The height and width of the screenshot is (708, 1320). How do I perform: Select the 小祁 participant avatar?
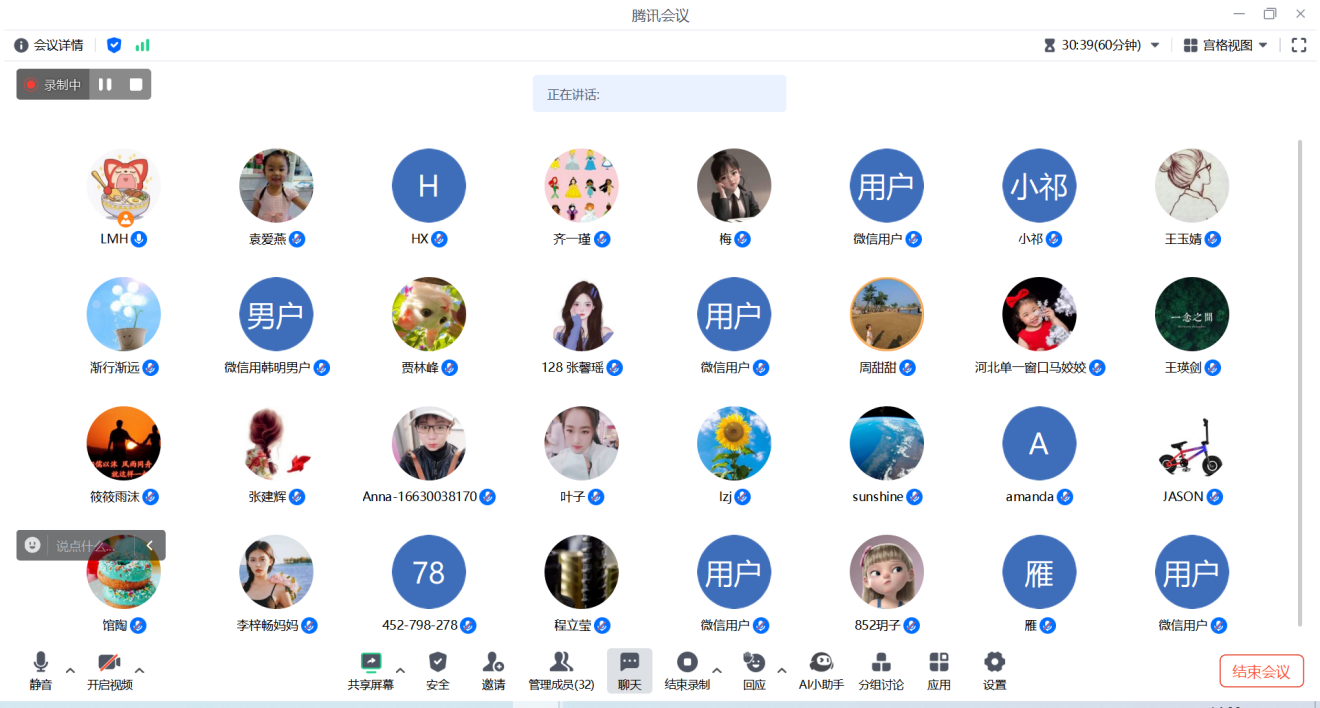pos(1039,186)
